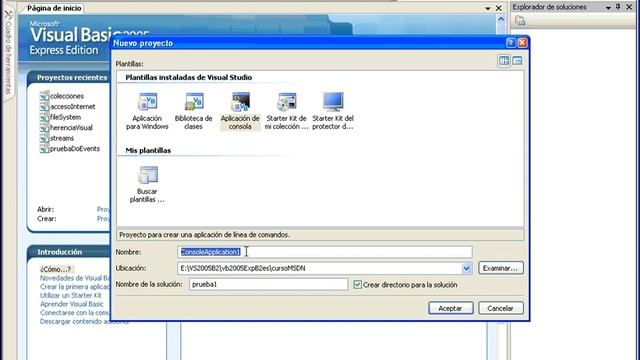Confirm with the Aceptar button
The image size is (640, 360).
[x=451, y=308]
